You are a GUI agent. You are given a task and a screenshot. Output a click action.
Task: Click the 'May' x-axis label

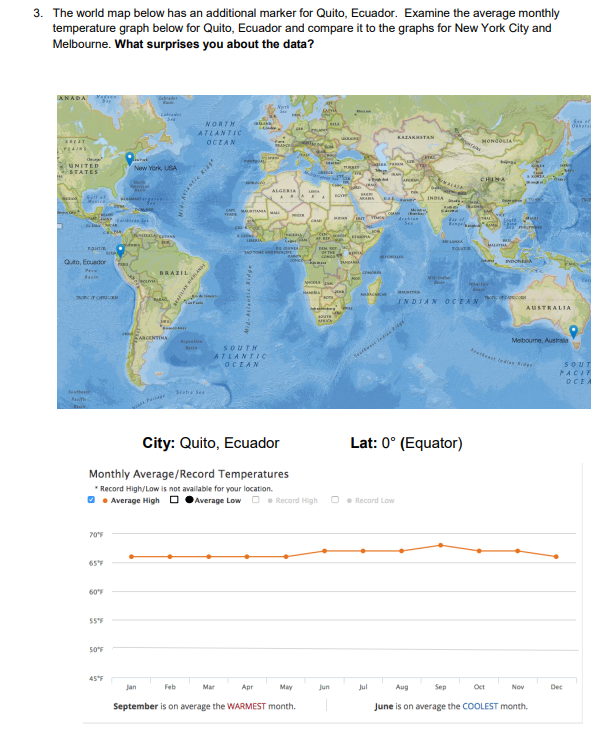tap(286, 687)
